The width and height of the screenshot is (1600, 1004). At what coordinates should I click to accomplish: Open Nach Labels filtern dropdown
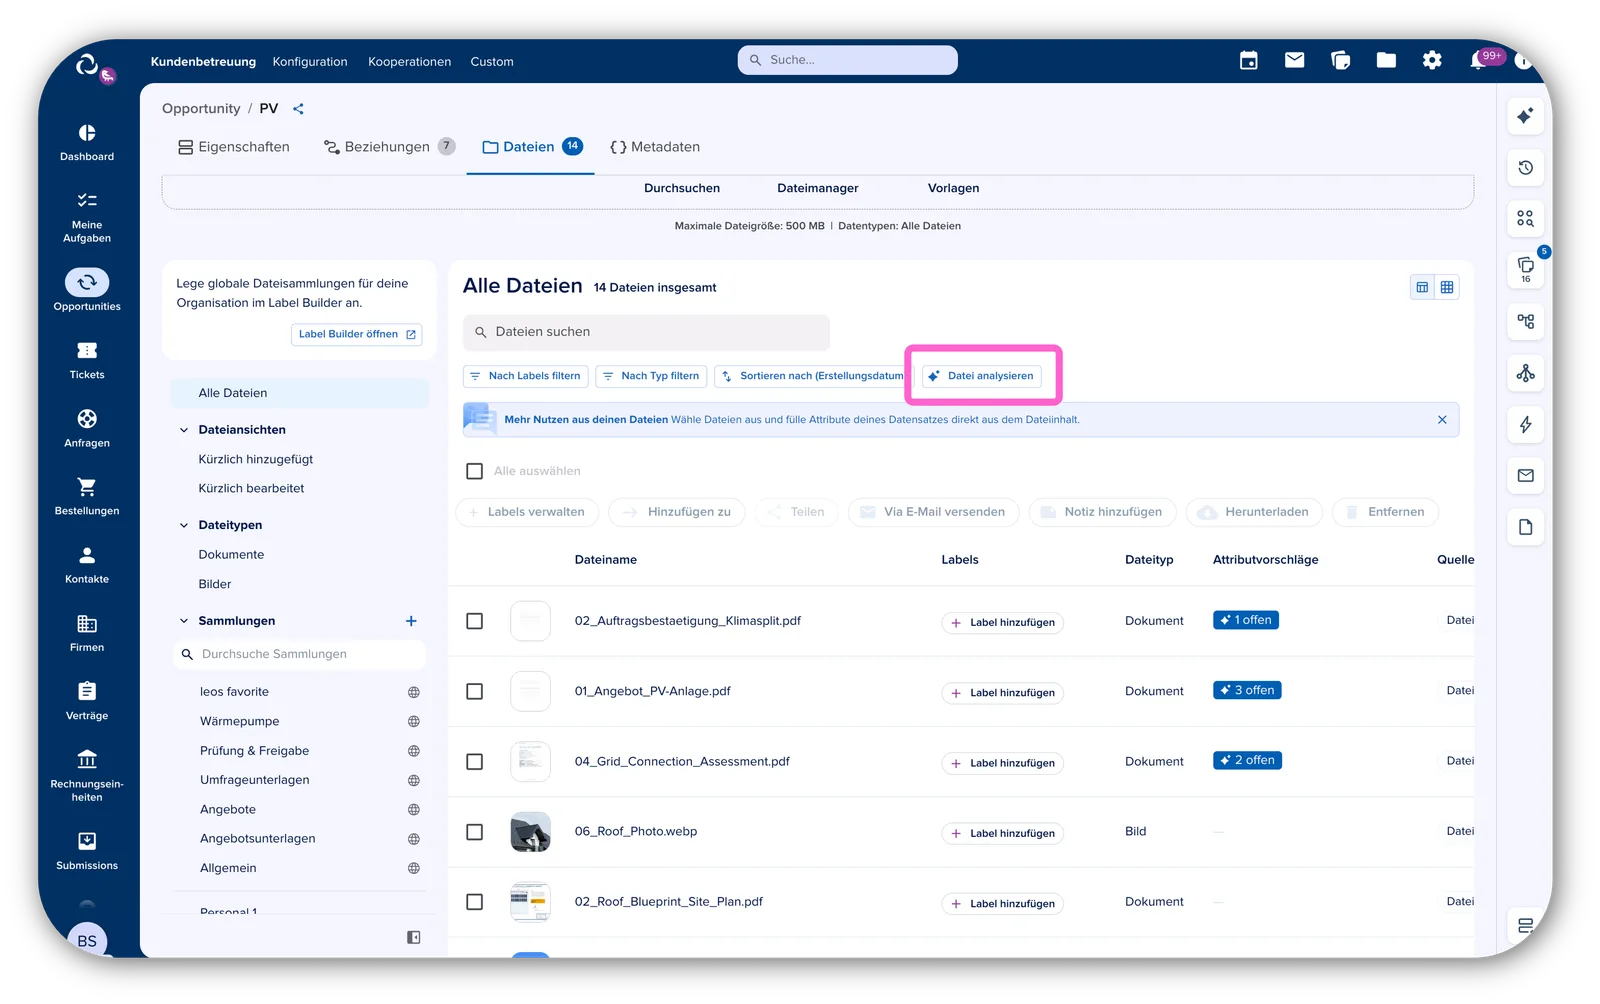point(525,376)
